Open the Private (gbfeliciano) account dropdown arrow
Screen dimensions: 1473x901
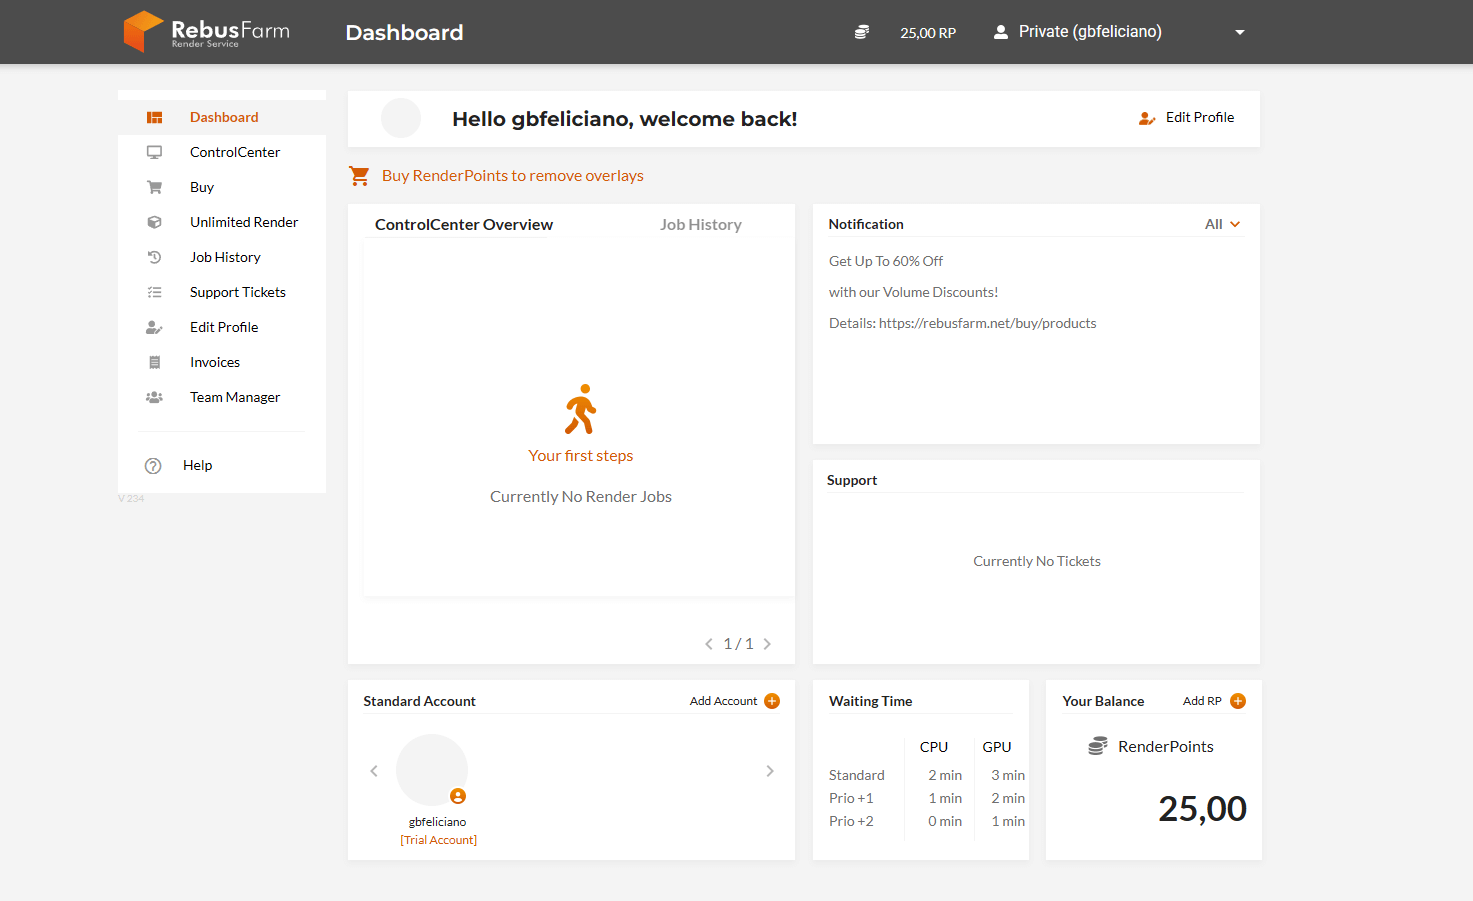tap(1240, 32)
